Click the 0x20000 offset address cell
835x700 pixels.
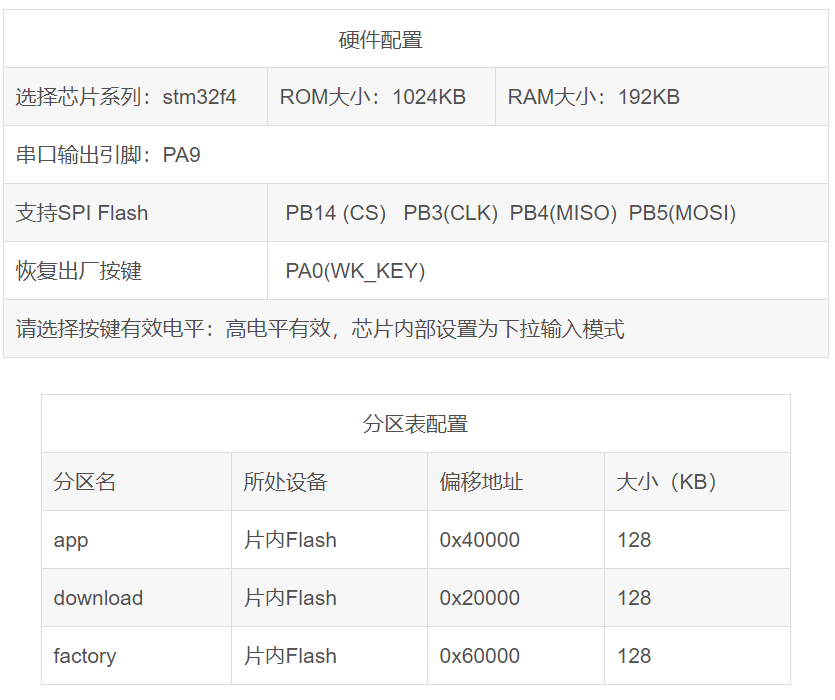480,598
